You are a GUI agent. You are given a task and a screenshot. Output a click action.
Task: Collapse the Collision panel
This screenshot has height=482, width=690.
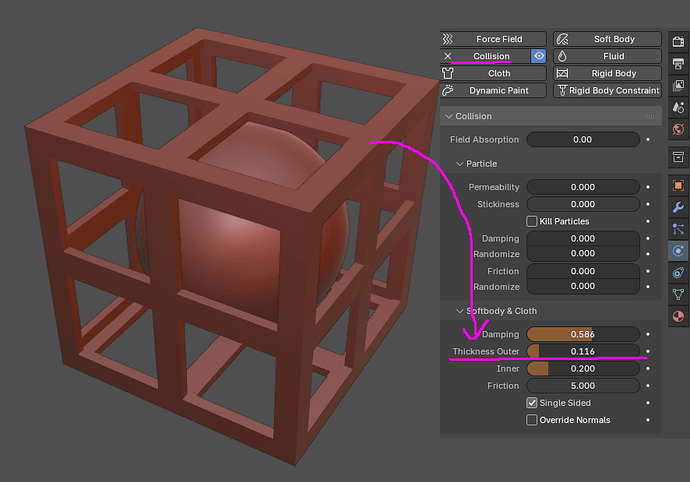[449, 116]
